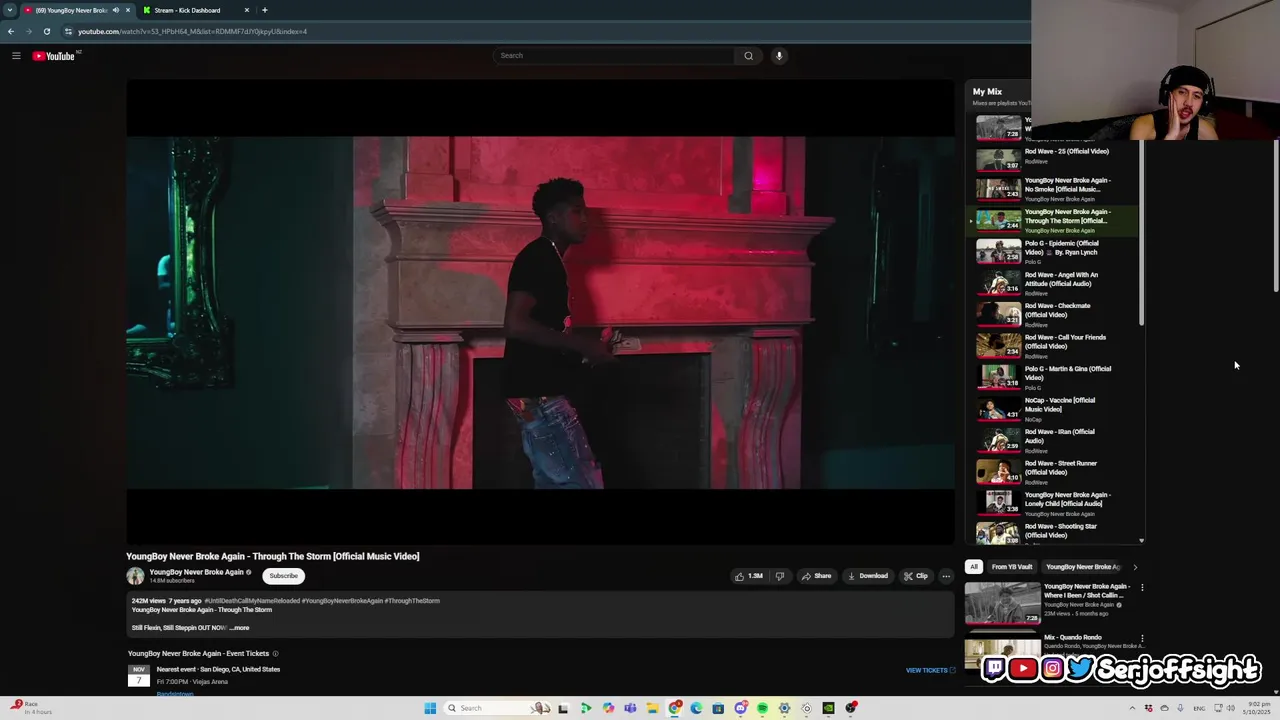
Task: Start voice search with the microphone icon
Action: click(779, 56)
